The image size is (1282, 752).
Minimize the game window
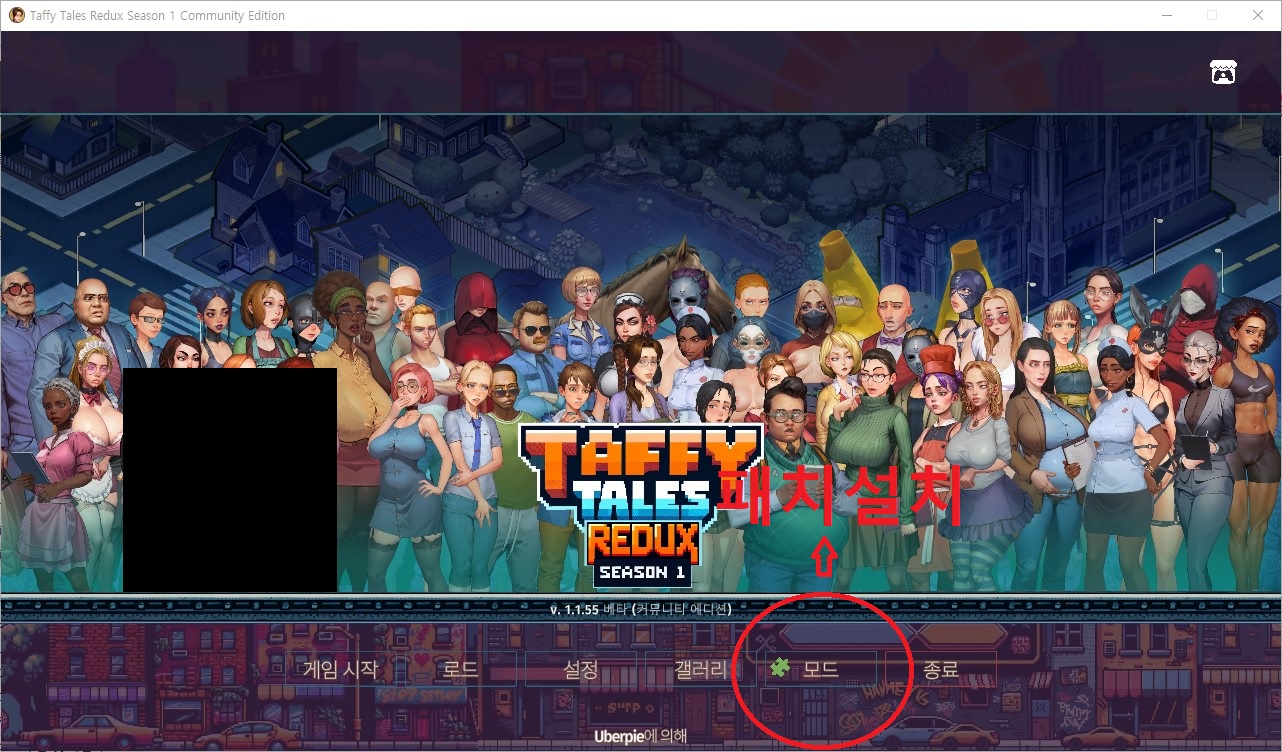(x=1166, y=15)
